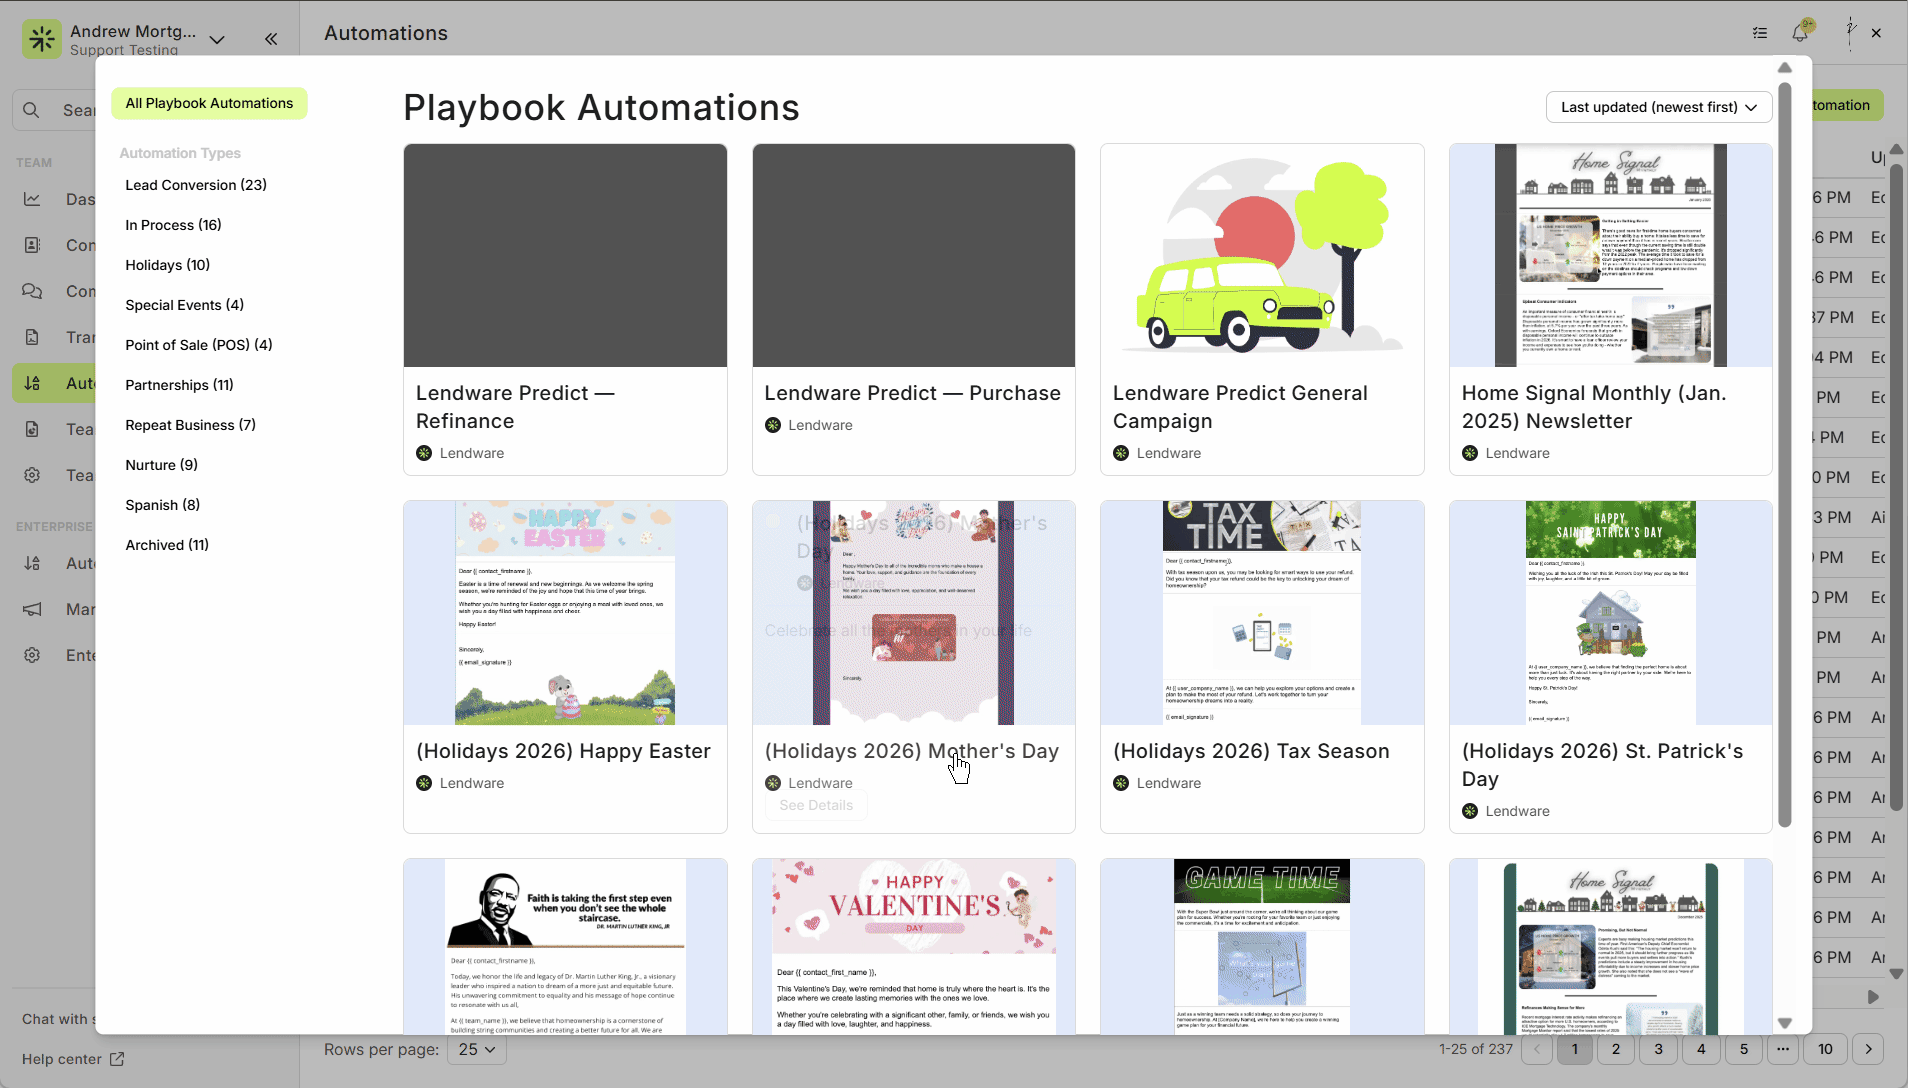The image size is (1908, 1088).
Task: Go to page 2 of results
Action: tap(1616, 1049)
